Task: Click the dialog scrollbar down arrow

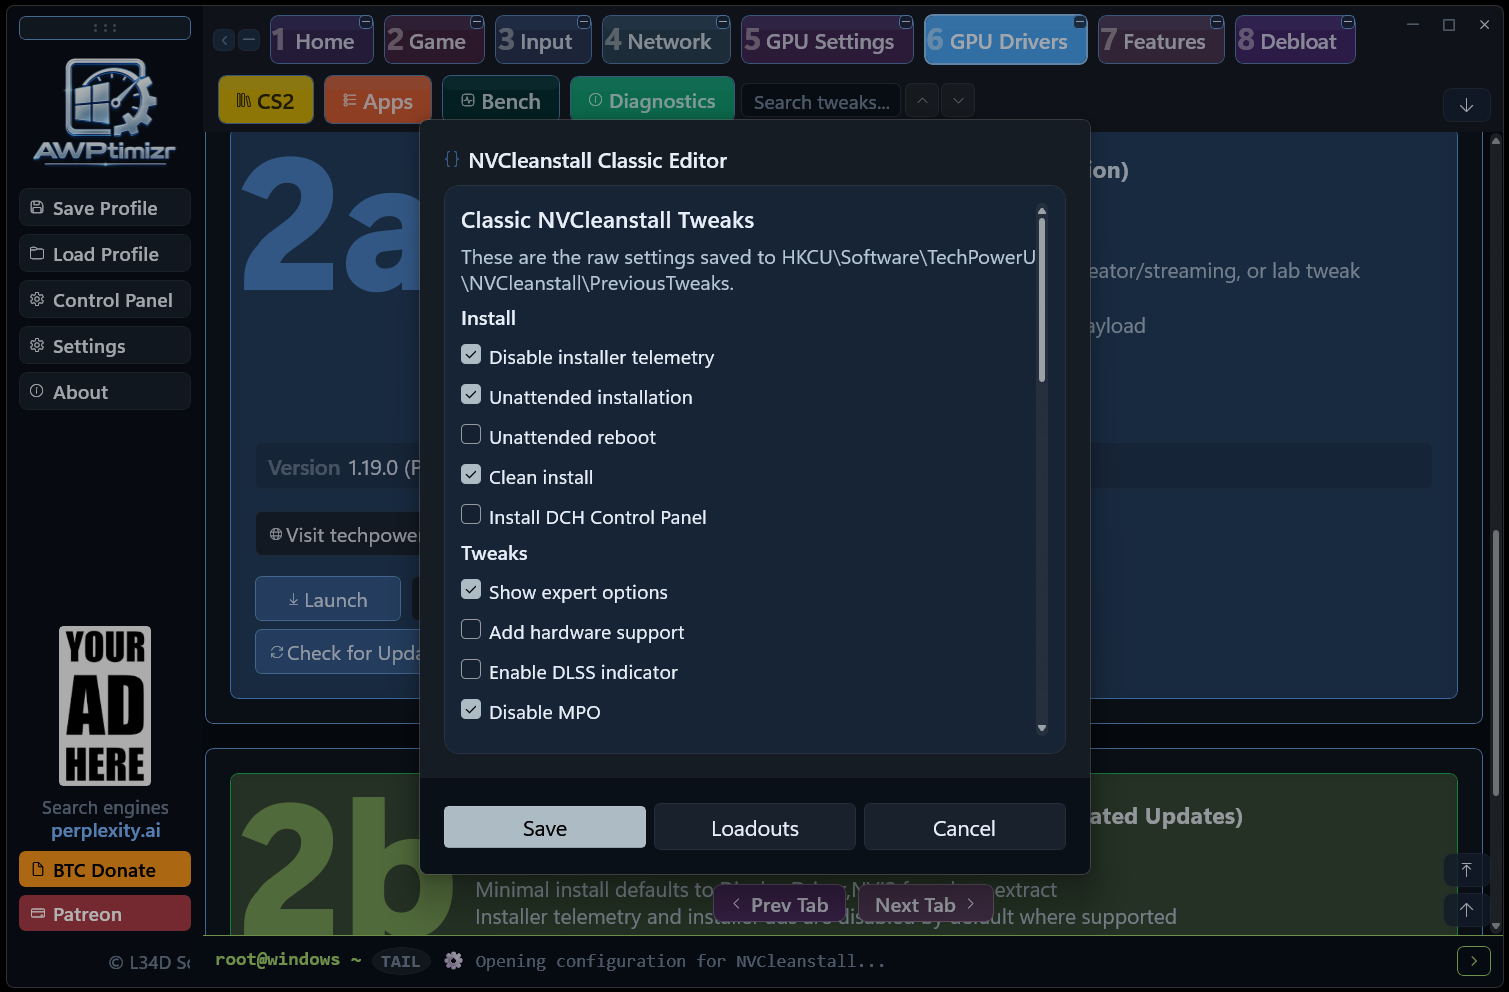Action: pyautogui.click(x=1042, y=728)
